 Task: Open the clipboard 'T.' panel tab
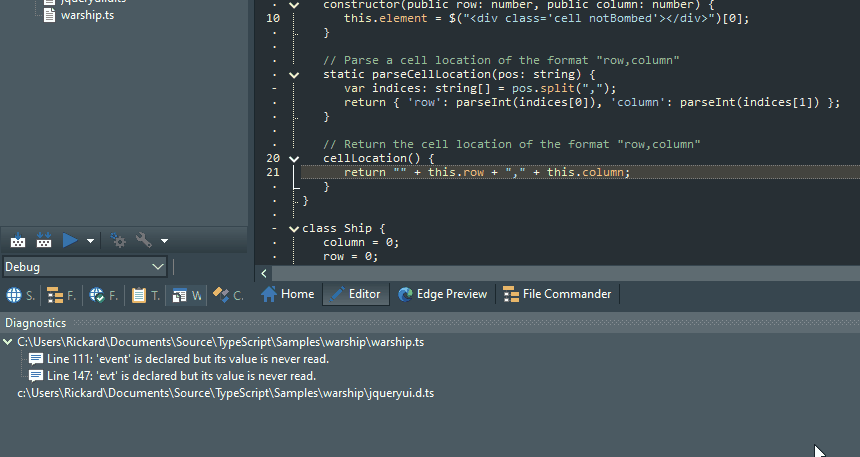145,295
